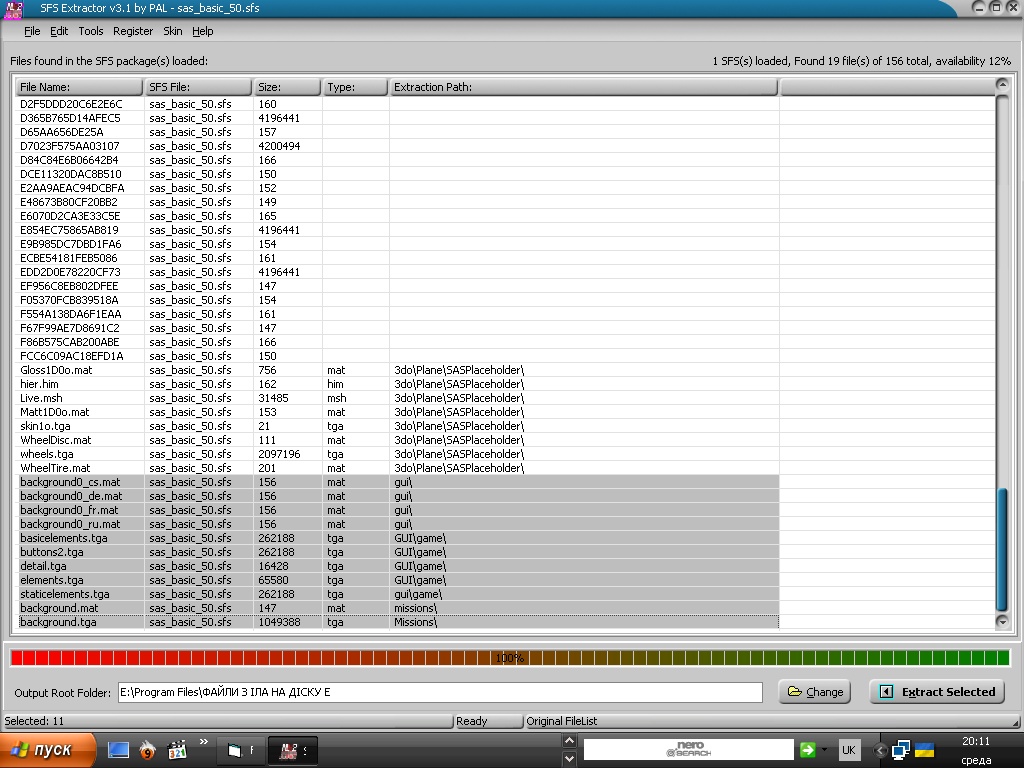Click the file list scroll-up arrow

coord(1002,84)
